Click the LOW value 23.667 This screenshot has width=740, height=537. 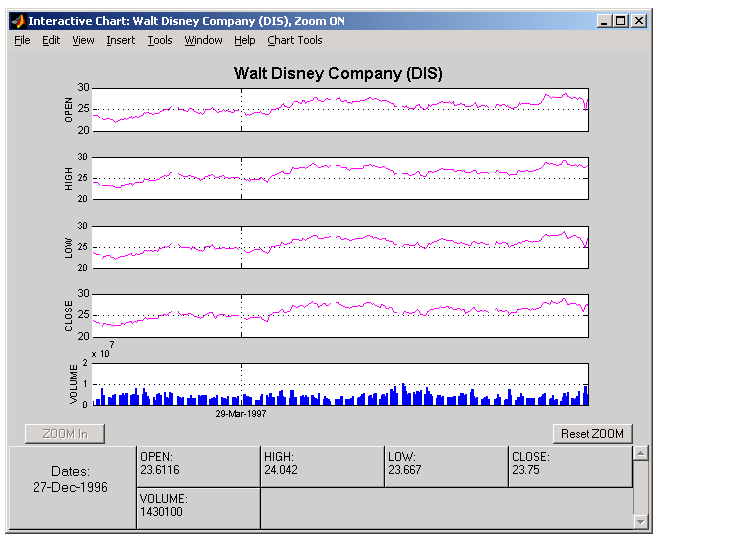pos(404,470)
